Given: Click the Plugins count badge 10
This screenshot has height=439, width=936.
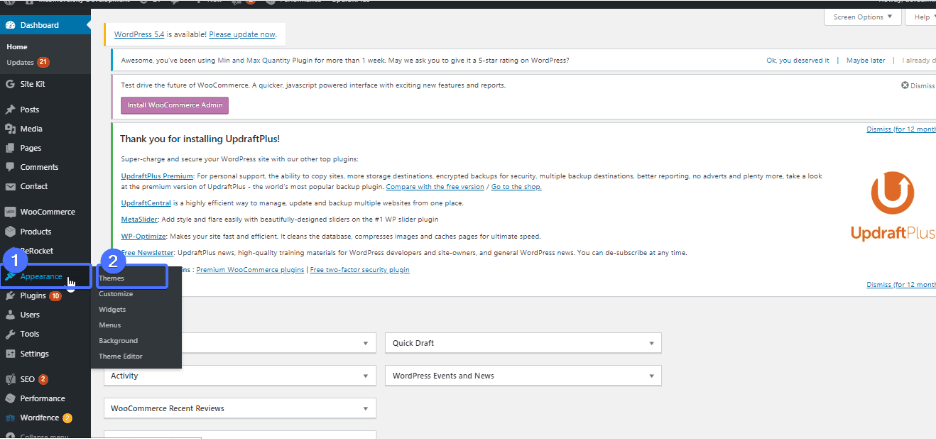Looking at the screenshot, I should click(56, 296).
